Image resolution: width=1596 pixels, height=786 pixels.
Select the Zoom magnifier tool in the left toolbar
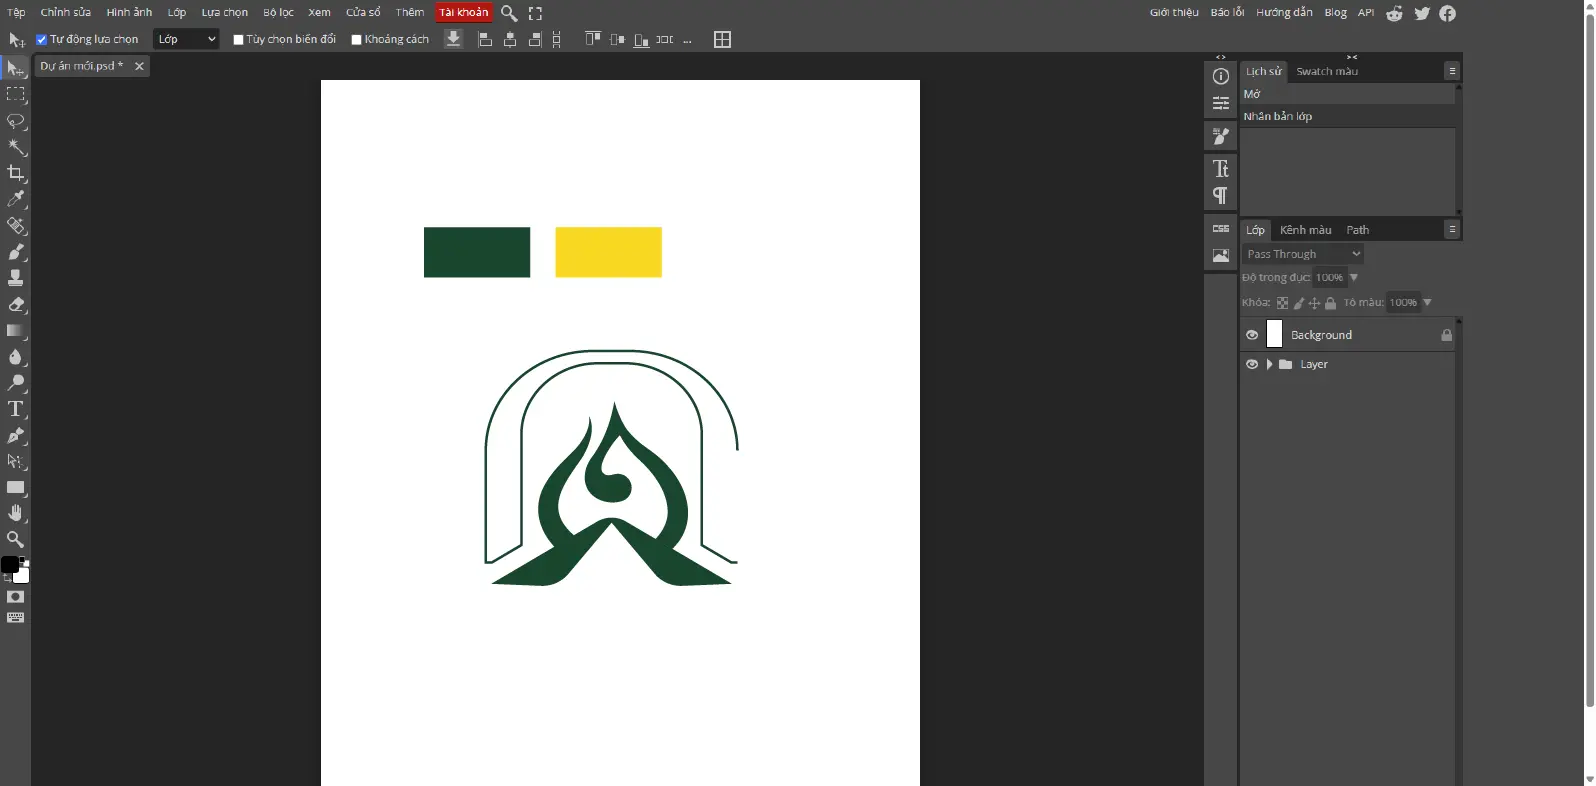(15, 539)
